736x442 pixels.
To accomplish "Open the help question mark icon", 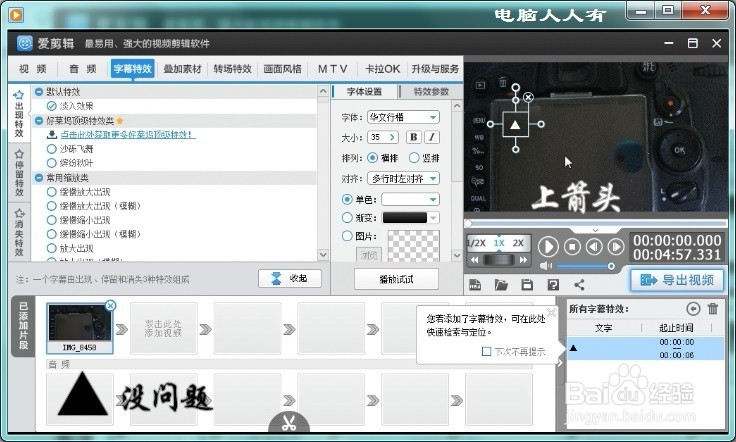I will [553, 284].
